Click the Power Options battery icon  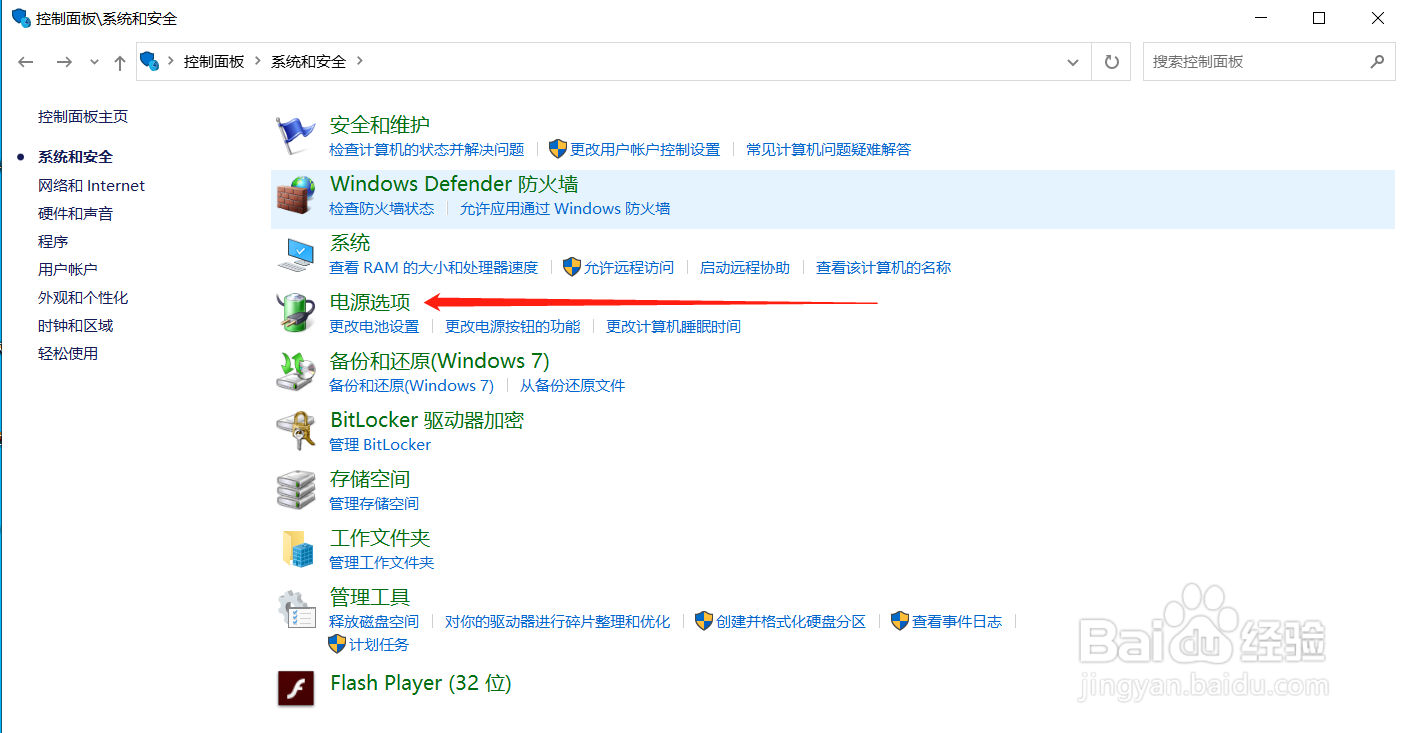pyautogui.click(x=295, y=313)
